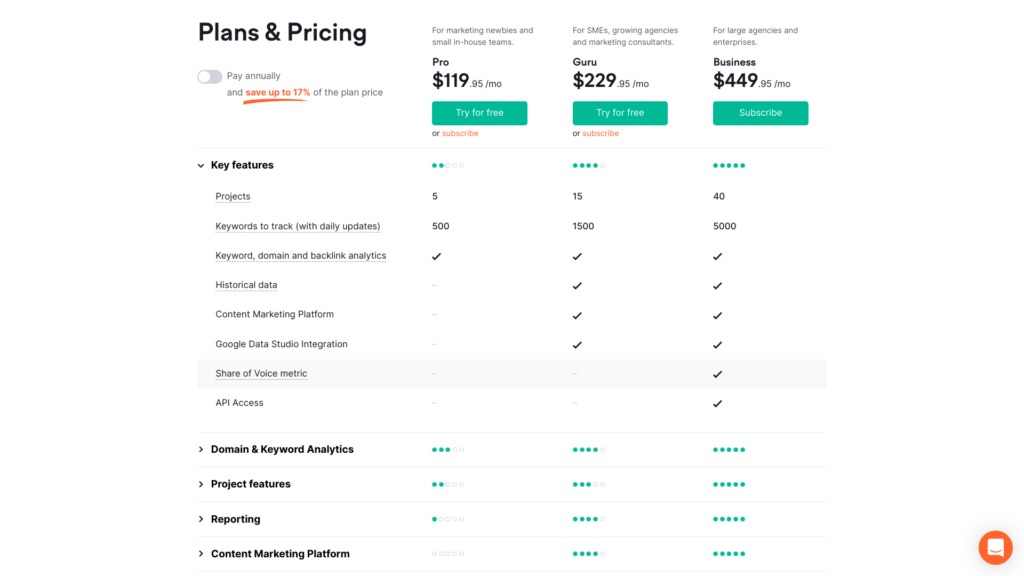Click the Business plan Share of Voice checkmark

[x=718, y=374]
